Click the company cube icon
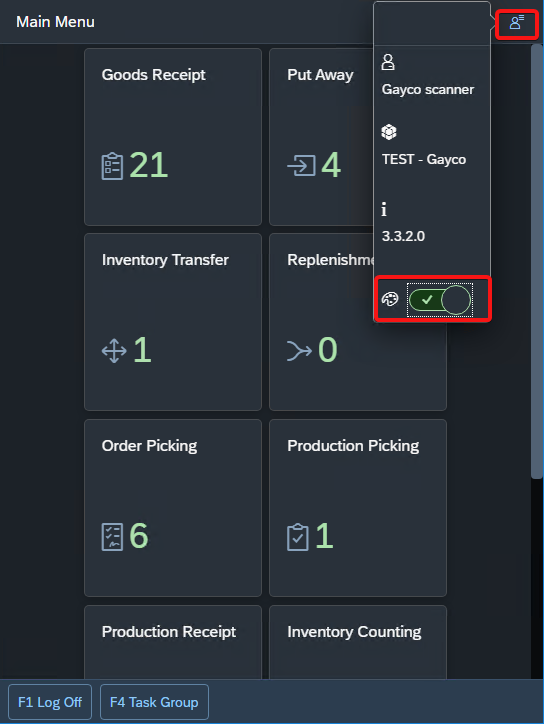 pos(389,132)
